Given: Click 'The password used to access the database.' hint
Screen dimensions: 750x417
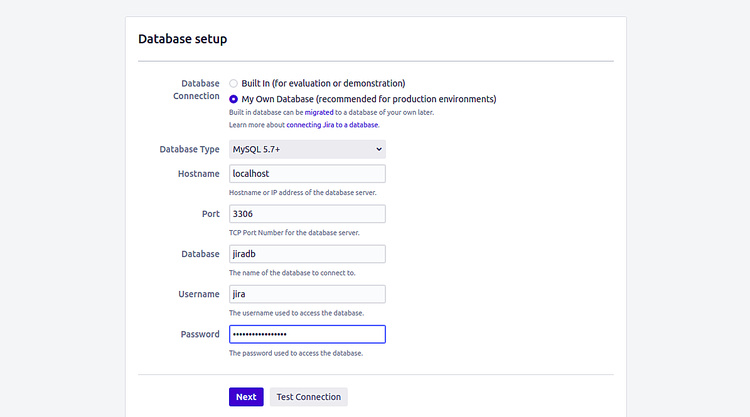Looking at the screenshot, I should click(x=296, y=353).
